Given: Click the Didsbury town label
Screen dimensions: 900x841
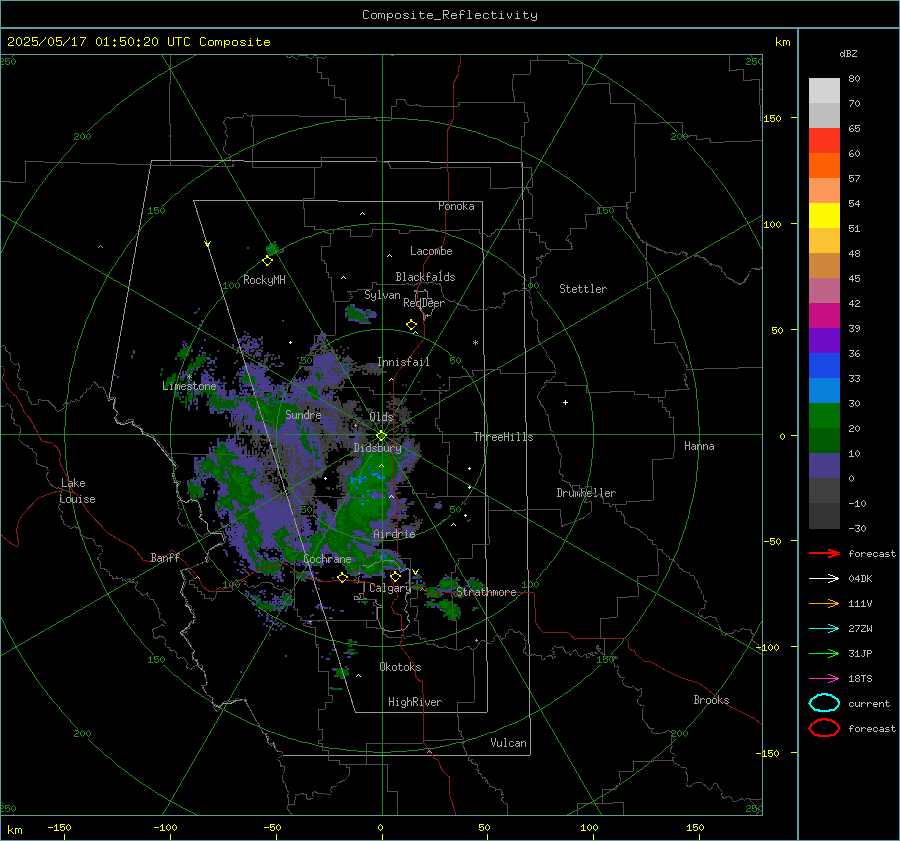Looking at the screenshot, I should coord(377,448).
